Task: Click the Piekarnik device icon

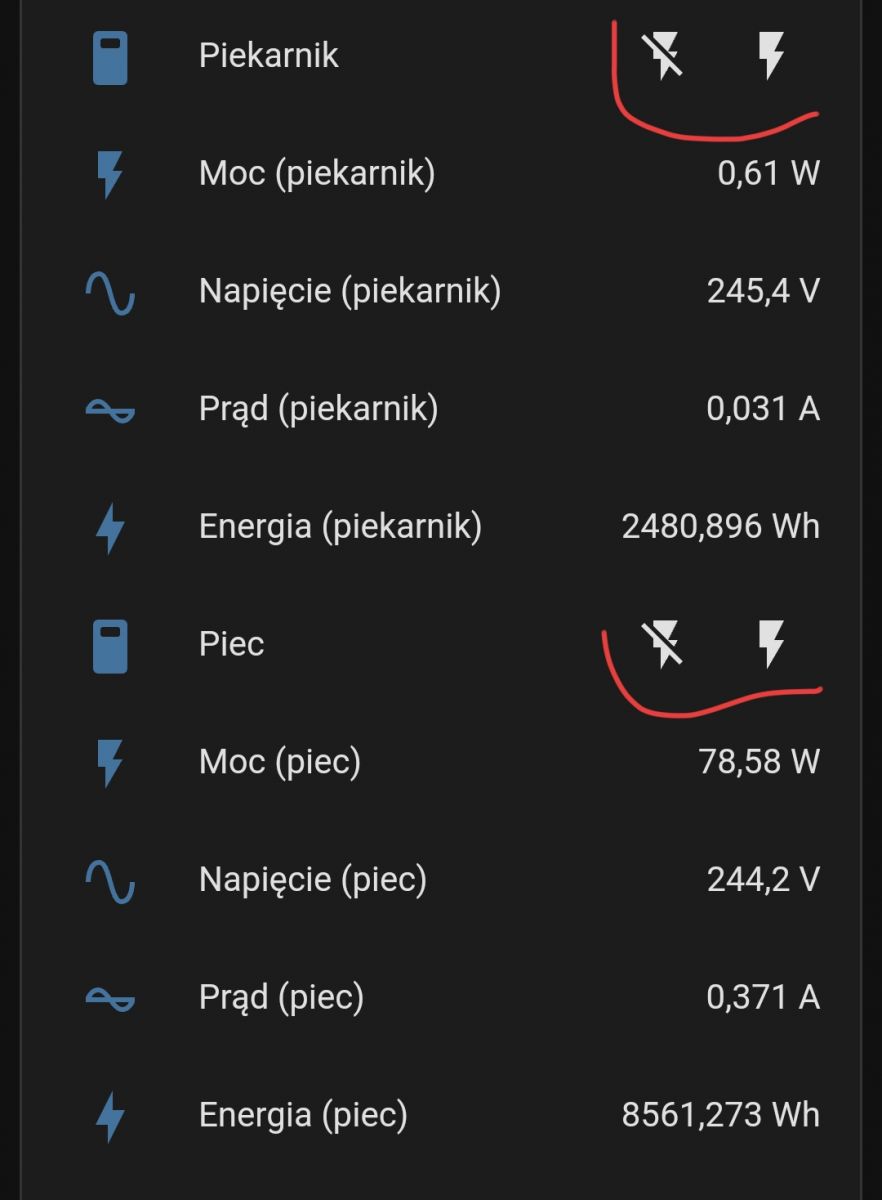Action: (x=110, y=57)
